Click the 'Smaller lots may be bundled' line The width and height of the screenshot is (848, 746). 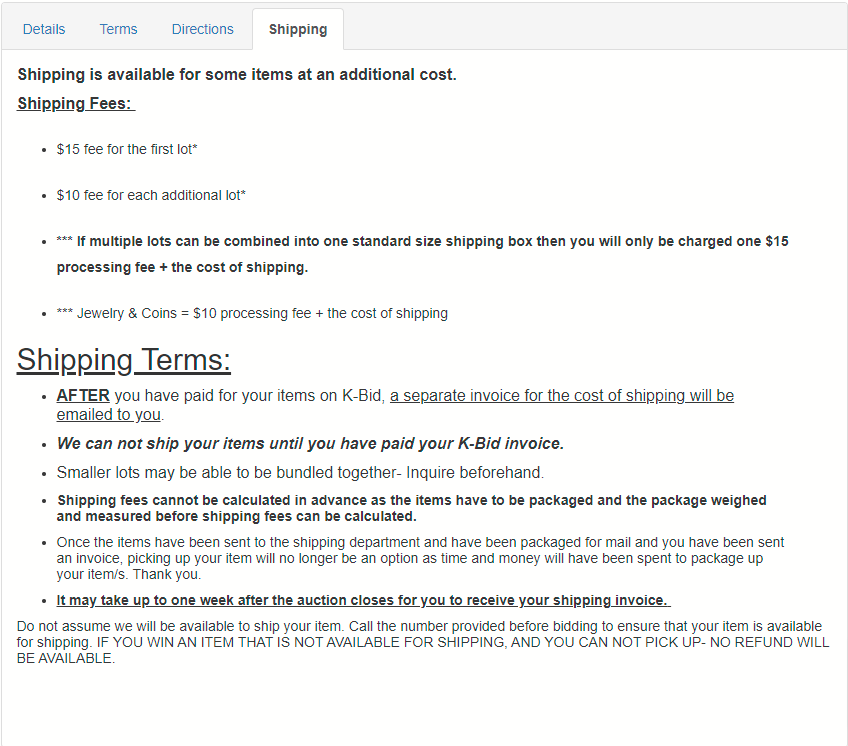[x=300, y=472]
